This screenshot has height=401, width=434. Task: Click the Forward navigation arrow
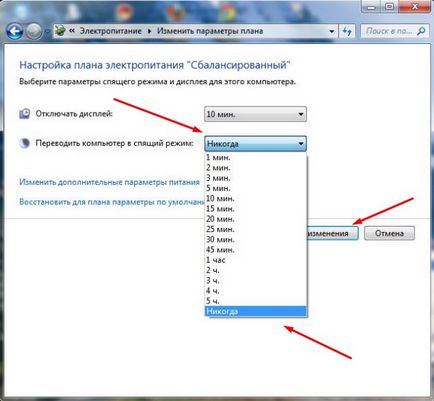(x=34, y=32)
